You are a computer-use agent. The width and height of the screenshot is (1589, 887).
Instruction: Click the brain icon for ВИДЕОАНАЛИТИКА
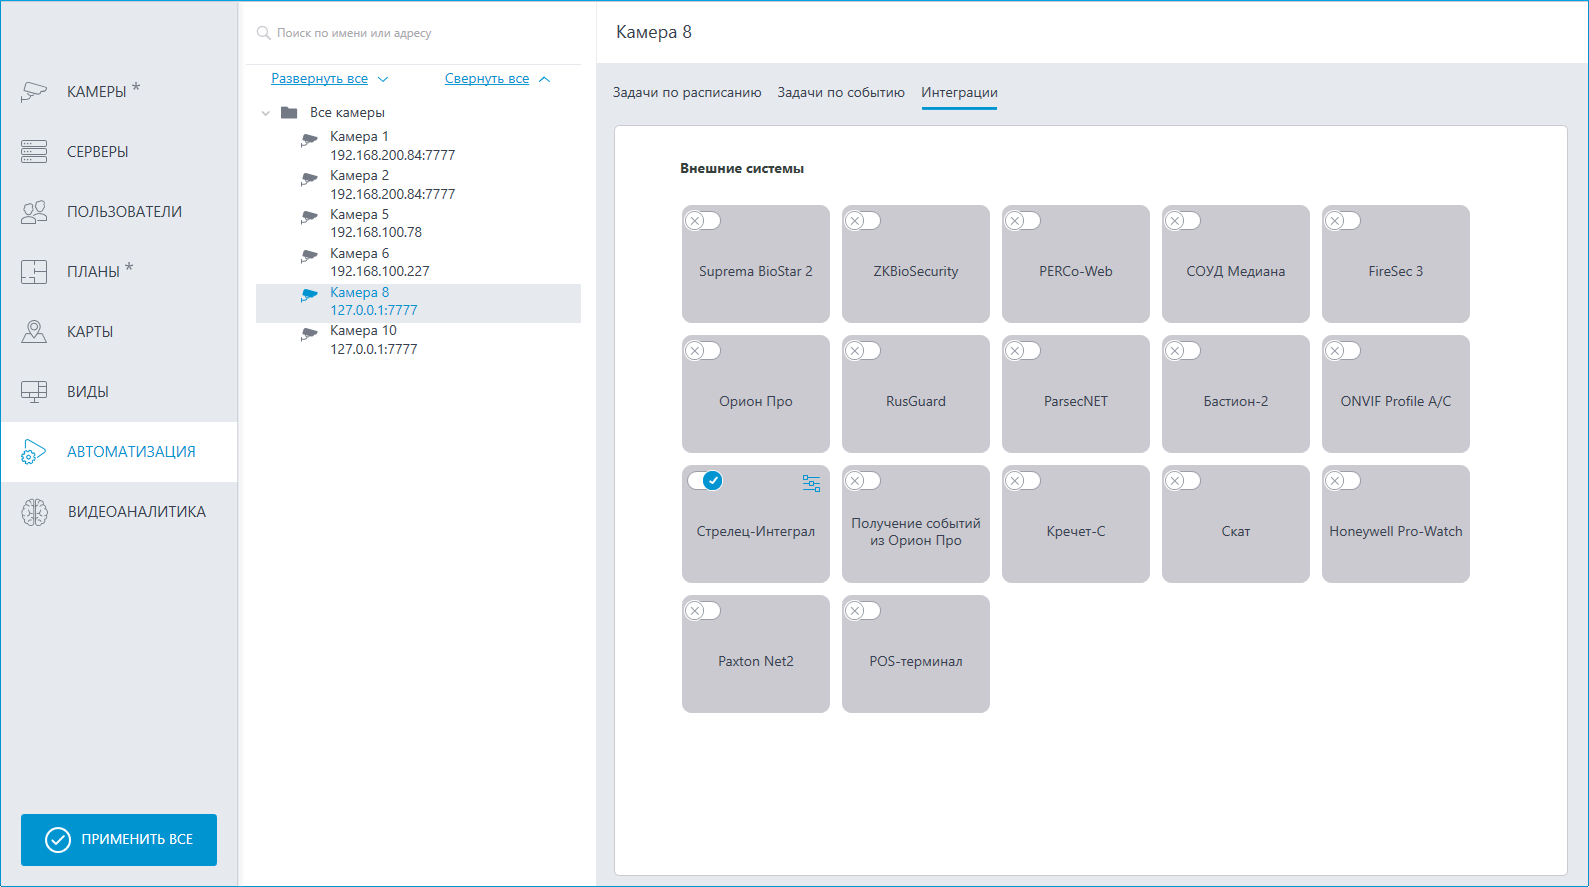(34, 512)
